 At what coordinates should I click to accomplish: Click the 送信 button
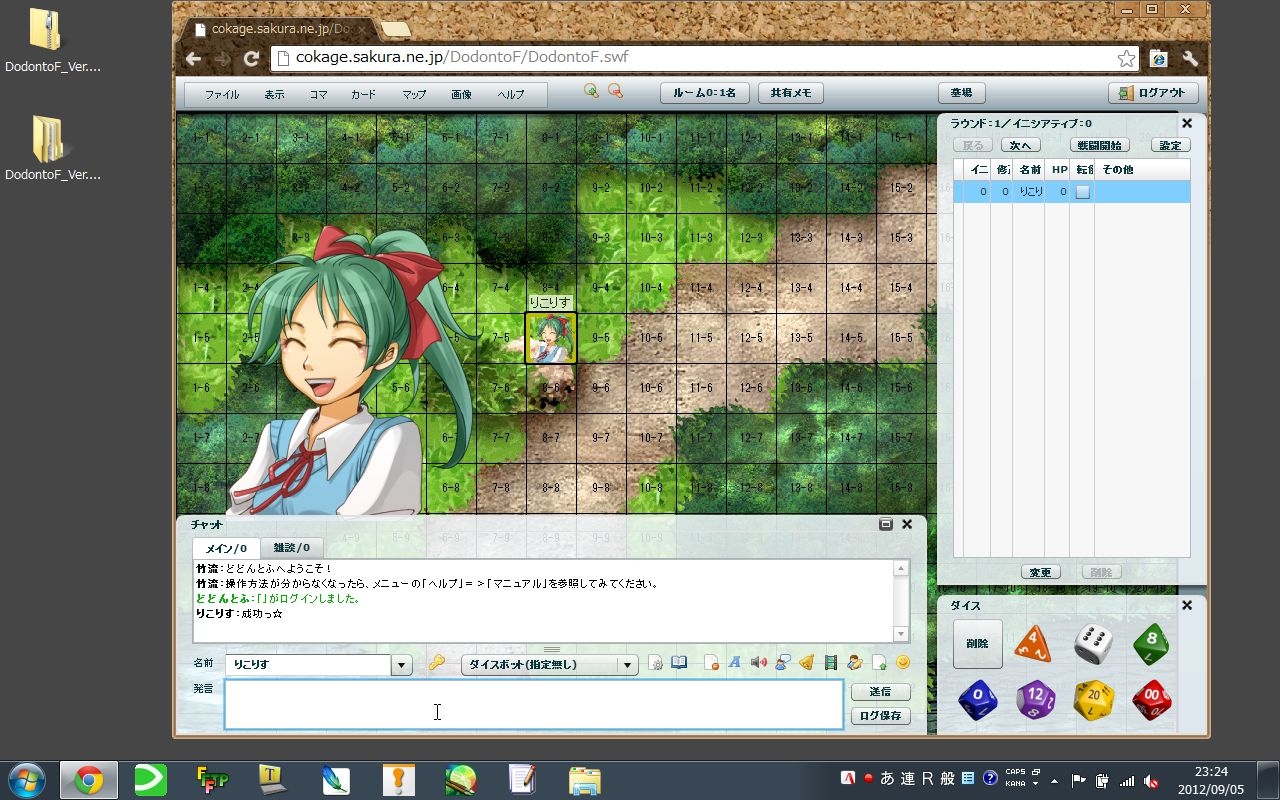pyautogui.click(x=881, y=691)
